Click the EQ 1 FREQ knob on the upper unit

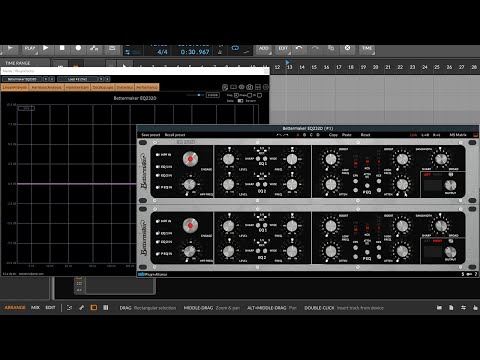292,159
